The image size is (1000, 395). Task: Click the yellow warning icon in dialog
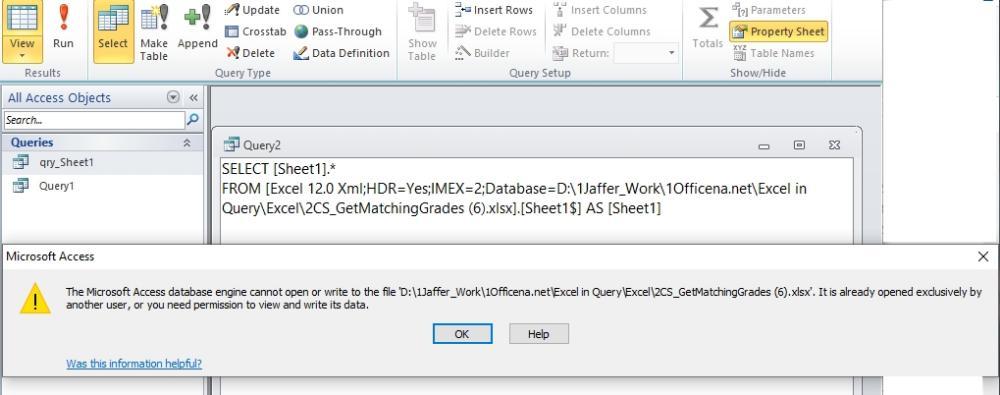(x=35, y=299)
